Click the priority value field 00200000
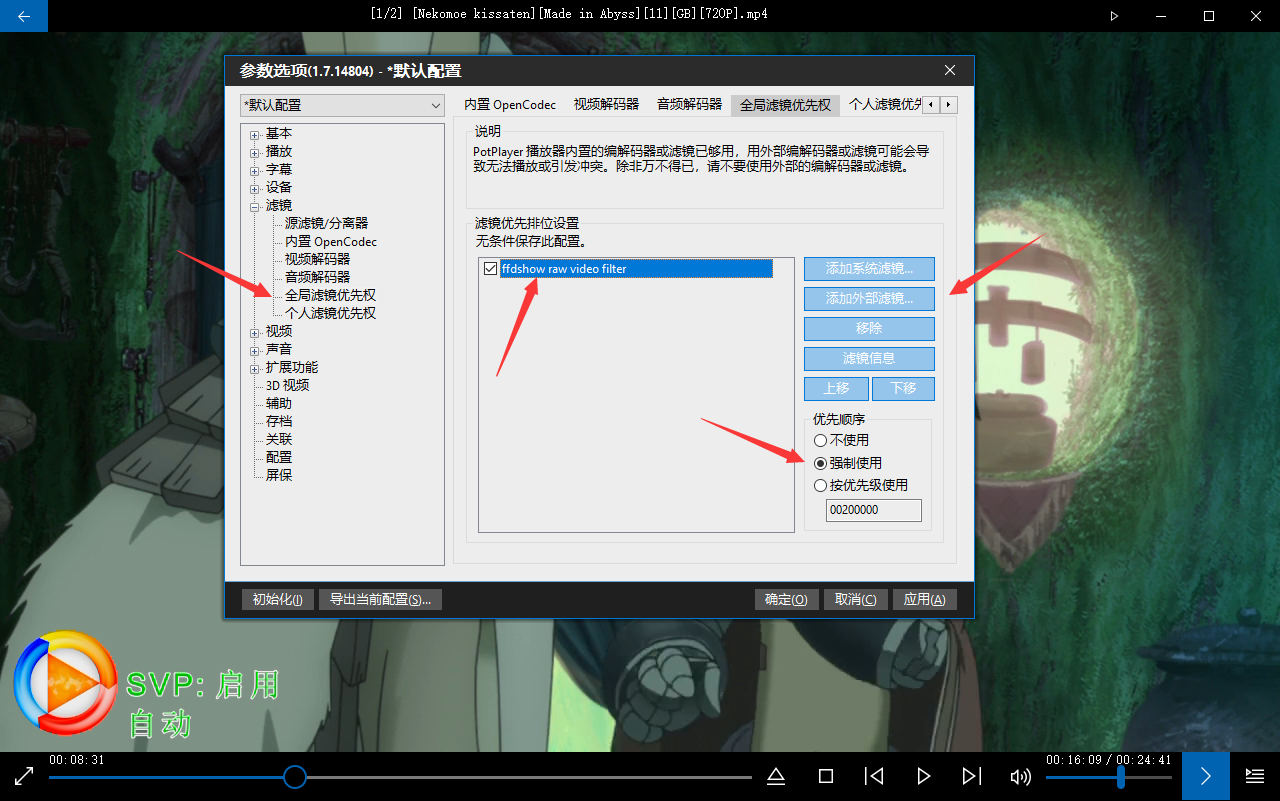Screen dimensions: 1280x801 pyautogui.click(x=873, y=510)
